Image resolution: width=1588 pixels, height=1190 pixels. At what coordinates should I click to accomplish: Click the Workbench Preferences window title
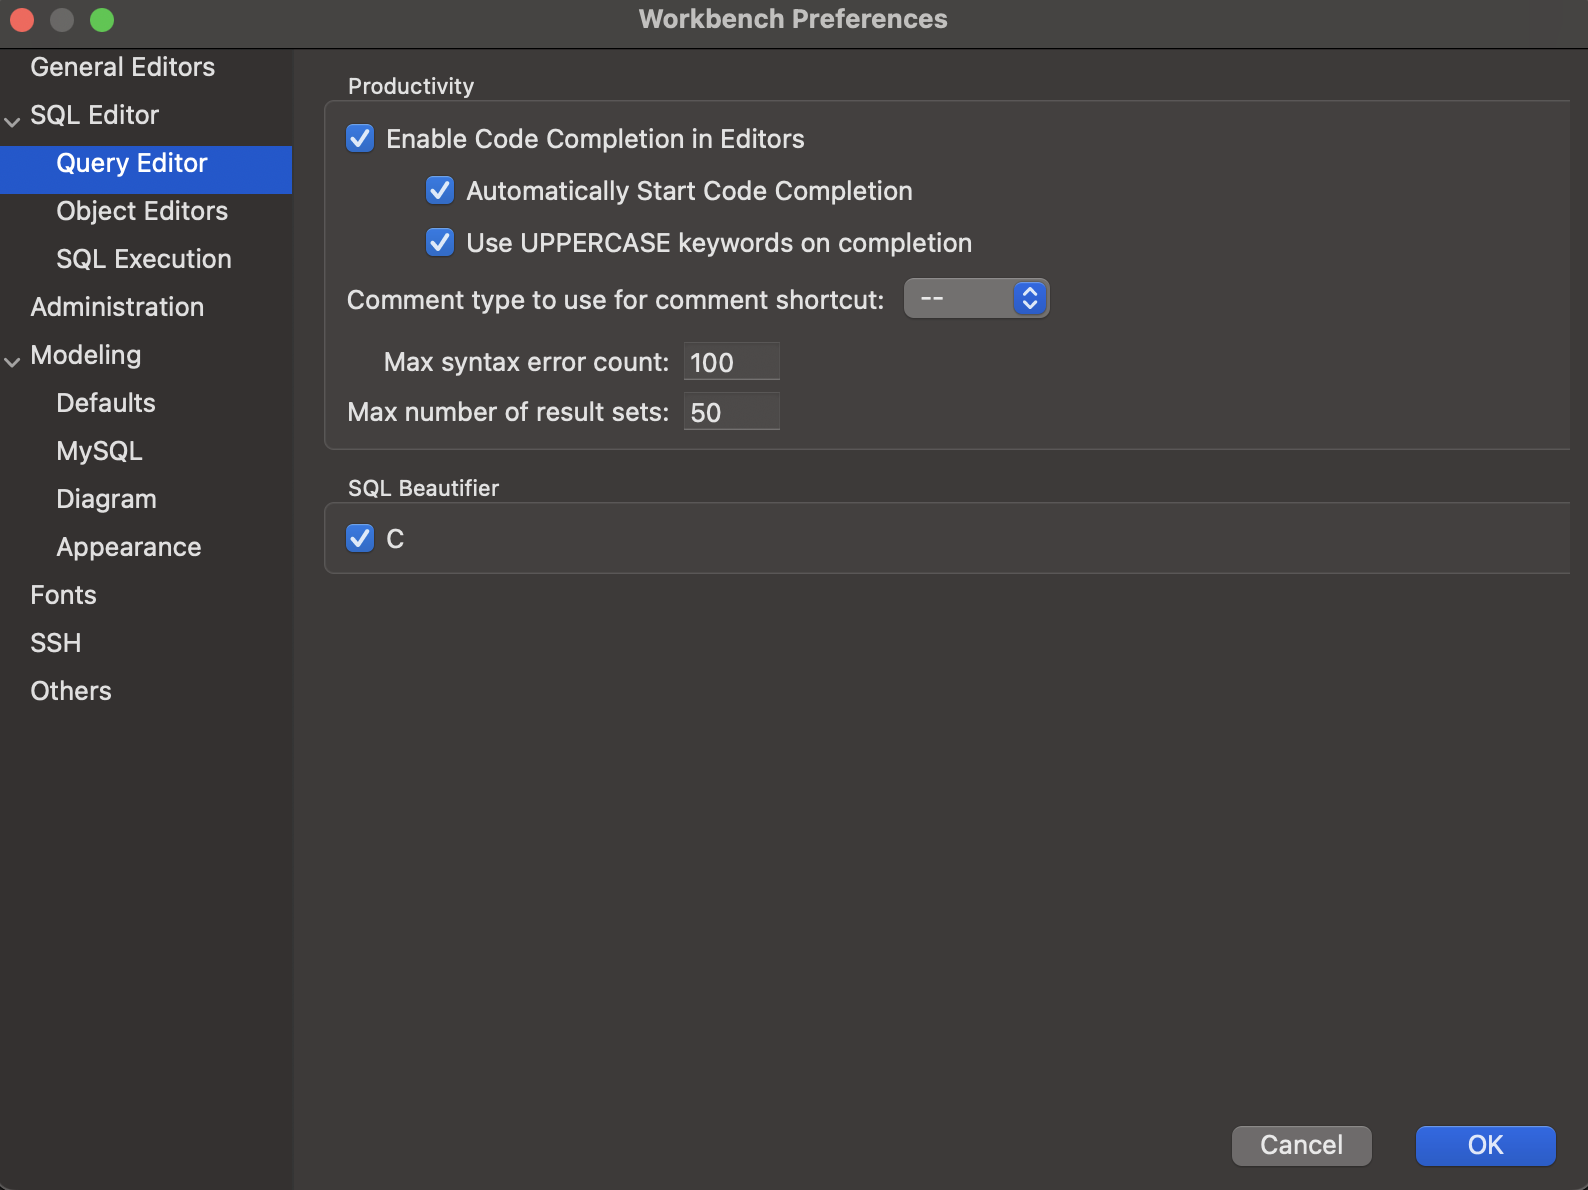(x=793, y=19)
